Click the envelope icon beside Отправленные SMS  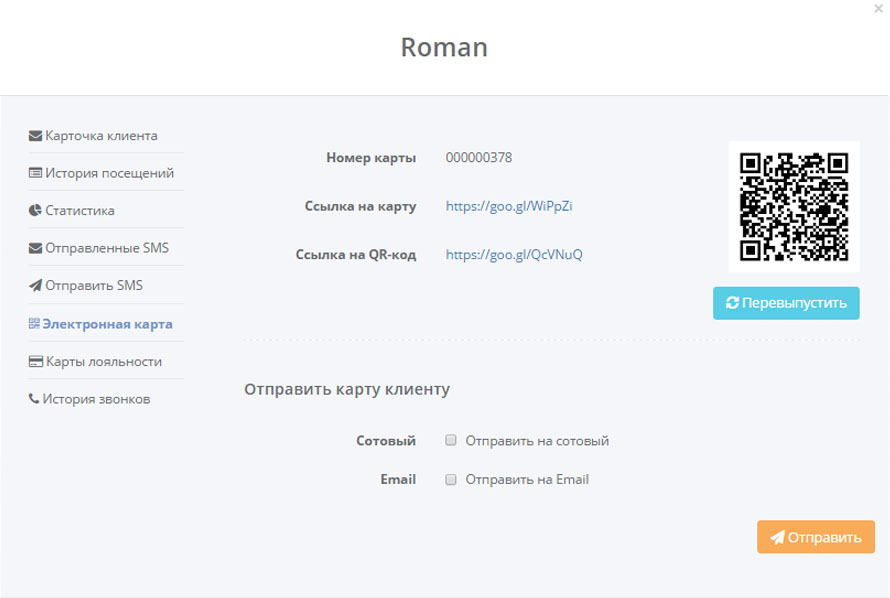pos(35,248)
